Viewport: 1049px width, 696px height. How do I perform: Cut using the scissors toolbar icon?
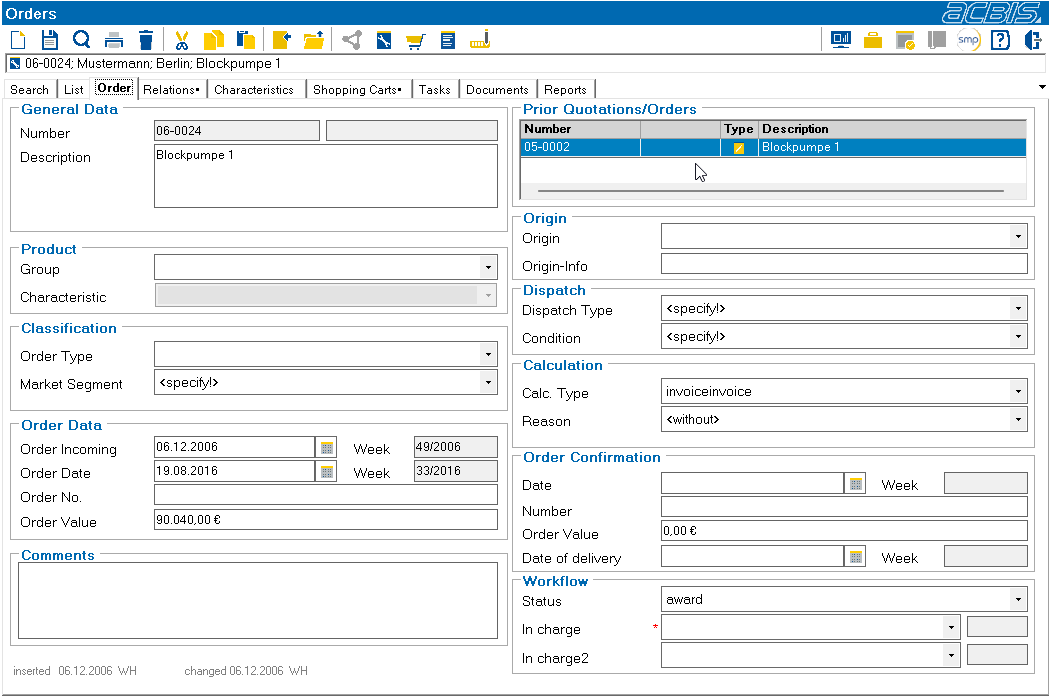(181, 40)
